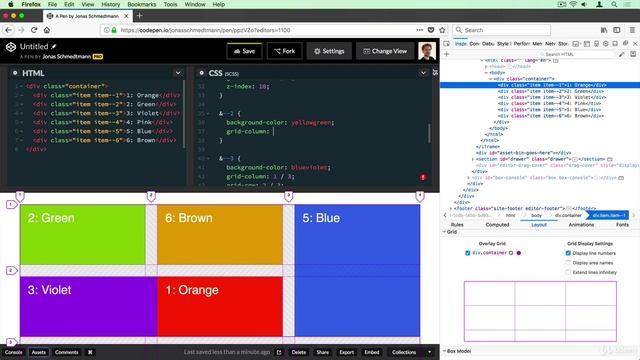The width and height of the screenshot is (640, 360).
Task: Open macOS Spotlight search icon
Action: [x=614, y=4]
